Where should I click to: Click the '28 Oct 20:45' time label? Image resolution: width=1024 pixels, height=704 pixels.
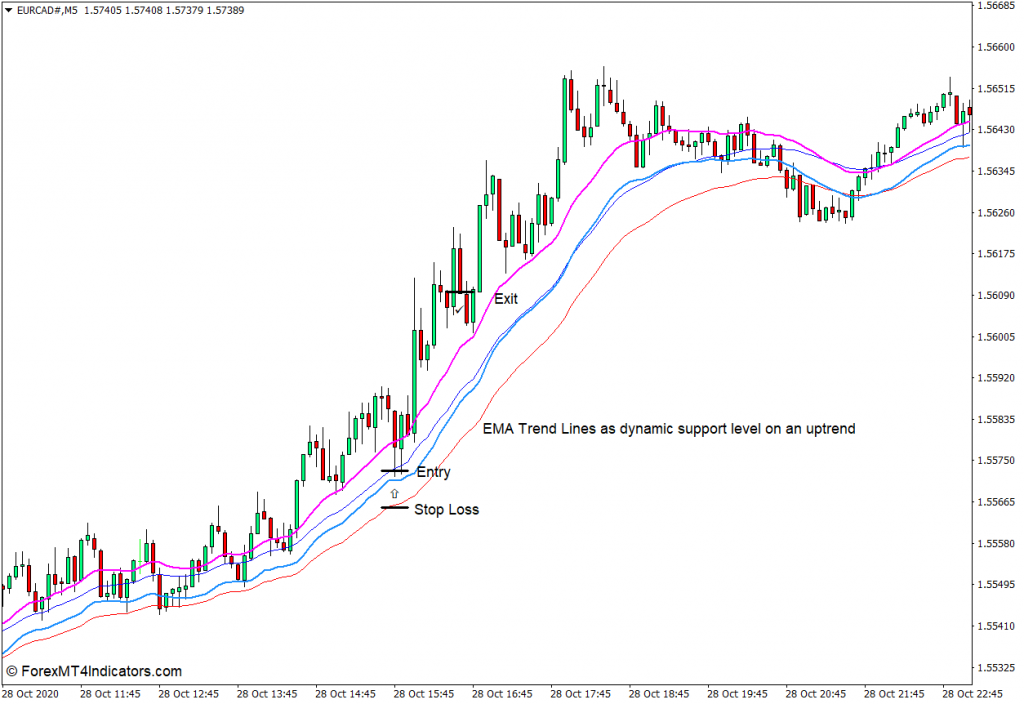point(816,694)
